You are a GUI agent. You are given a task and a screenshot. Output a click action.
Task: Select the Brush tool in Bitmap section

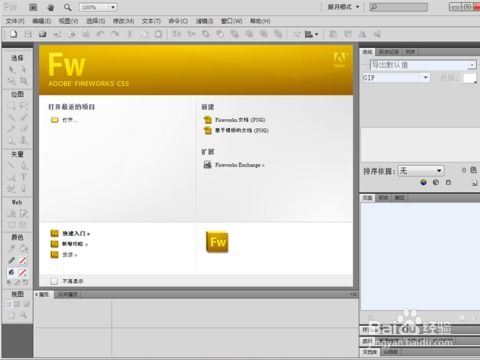(x=23, y=117)
